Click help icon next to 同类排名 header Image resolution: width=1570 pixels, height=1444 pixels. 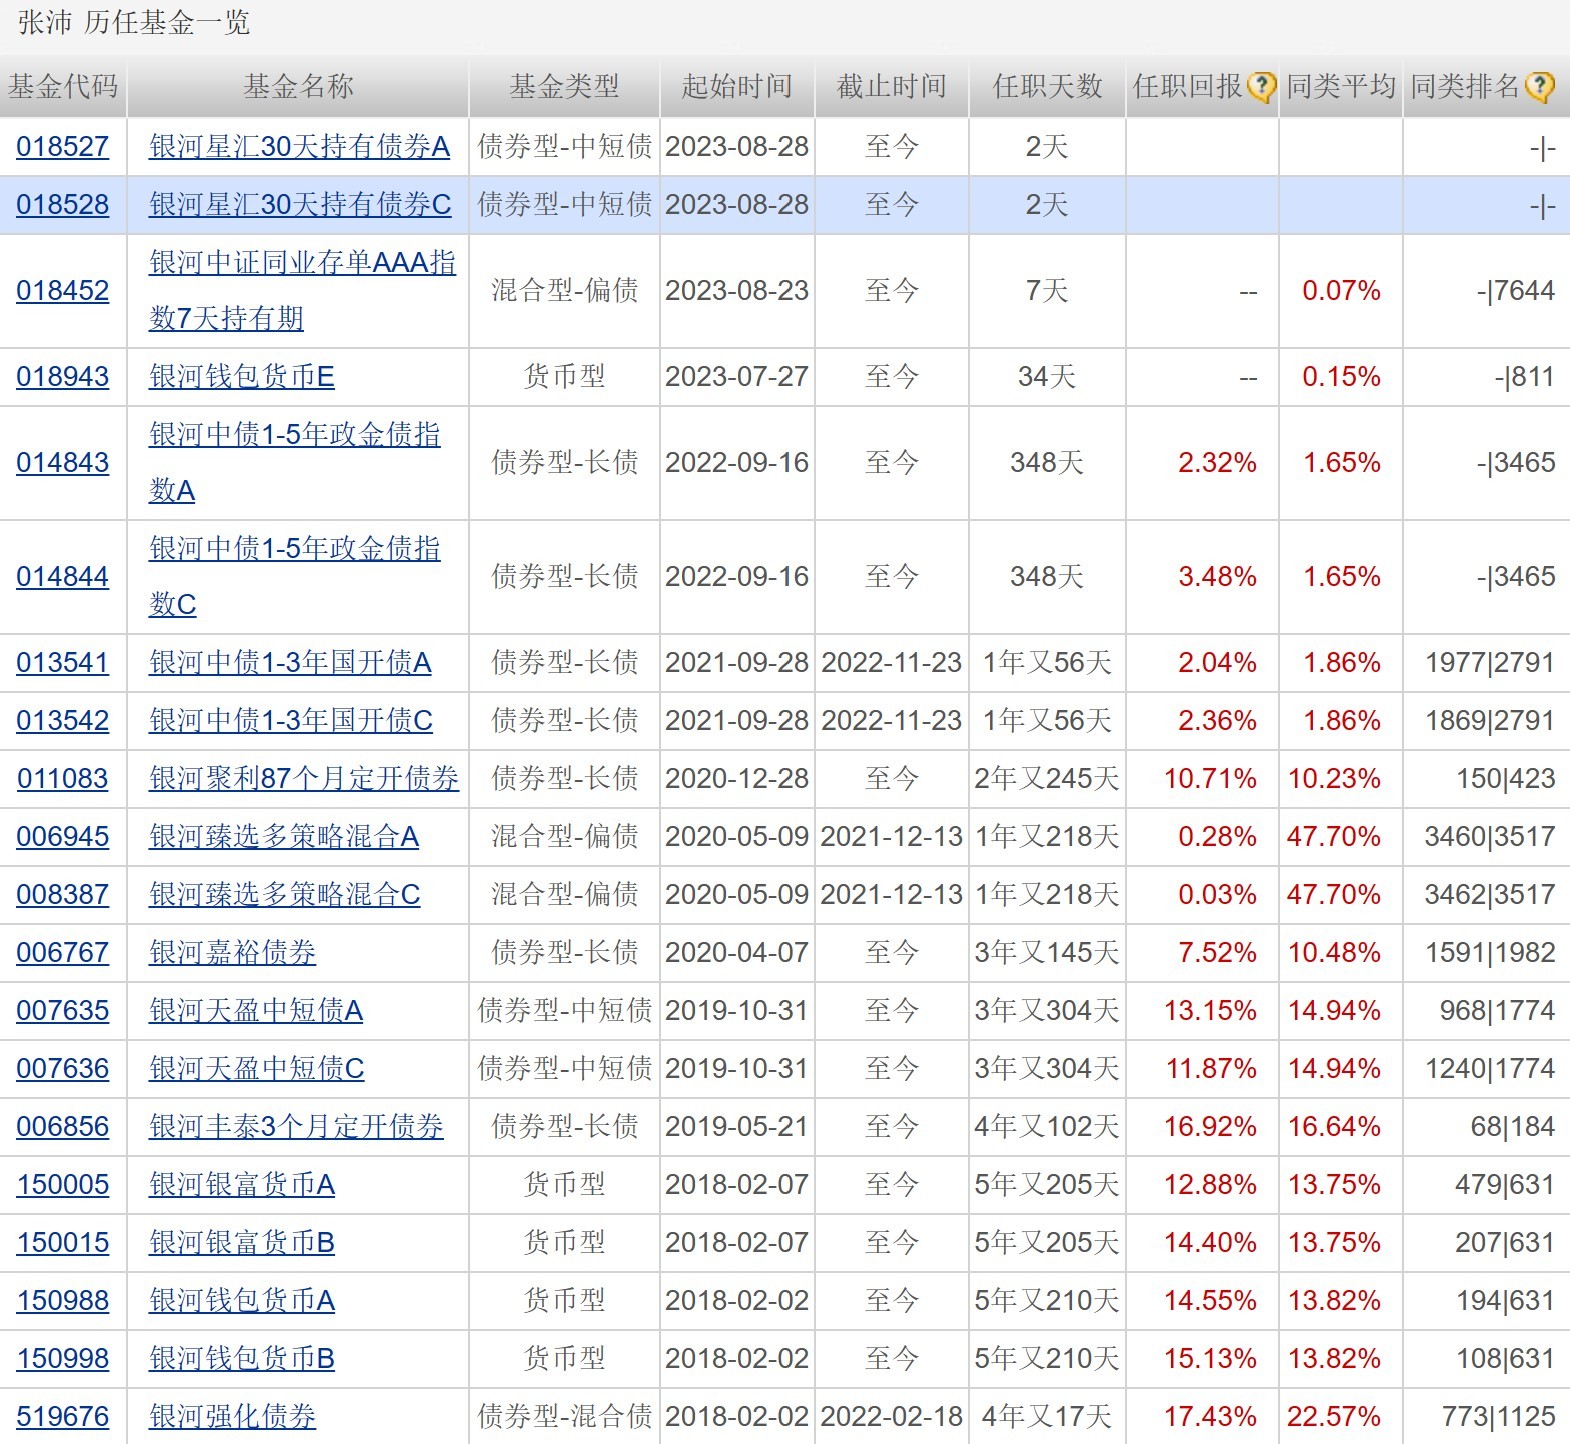[1539, 87]
